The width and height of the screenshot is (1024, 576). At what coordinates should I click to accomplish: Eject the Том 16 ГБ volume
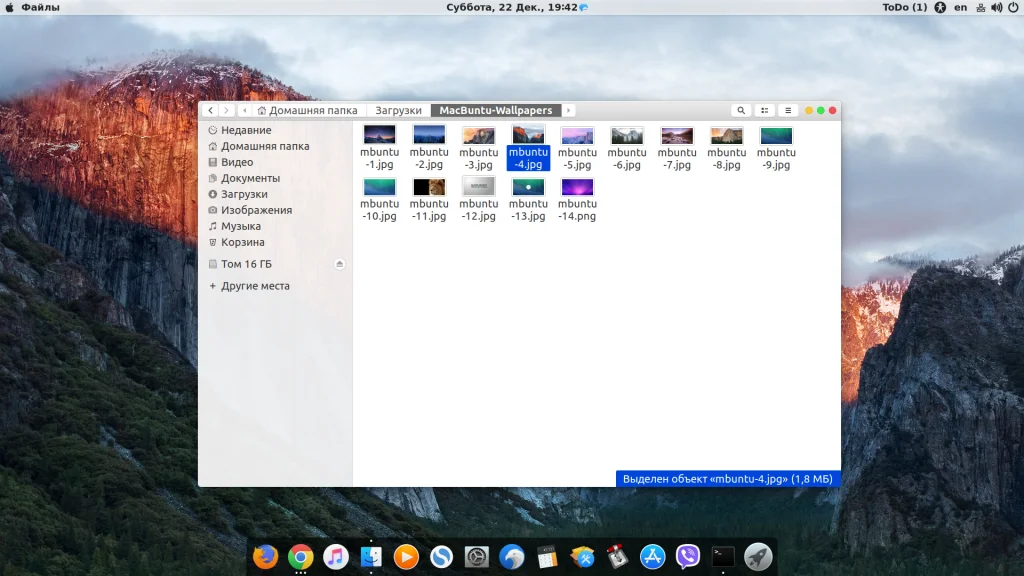point(340,264)
